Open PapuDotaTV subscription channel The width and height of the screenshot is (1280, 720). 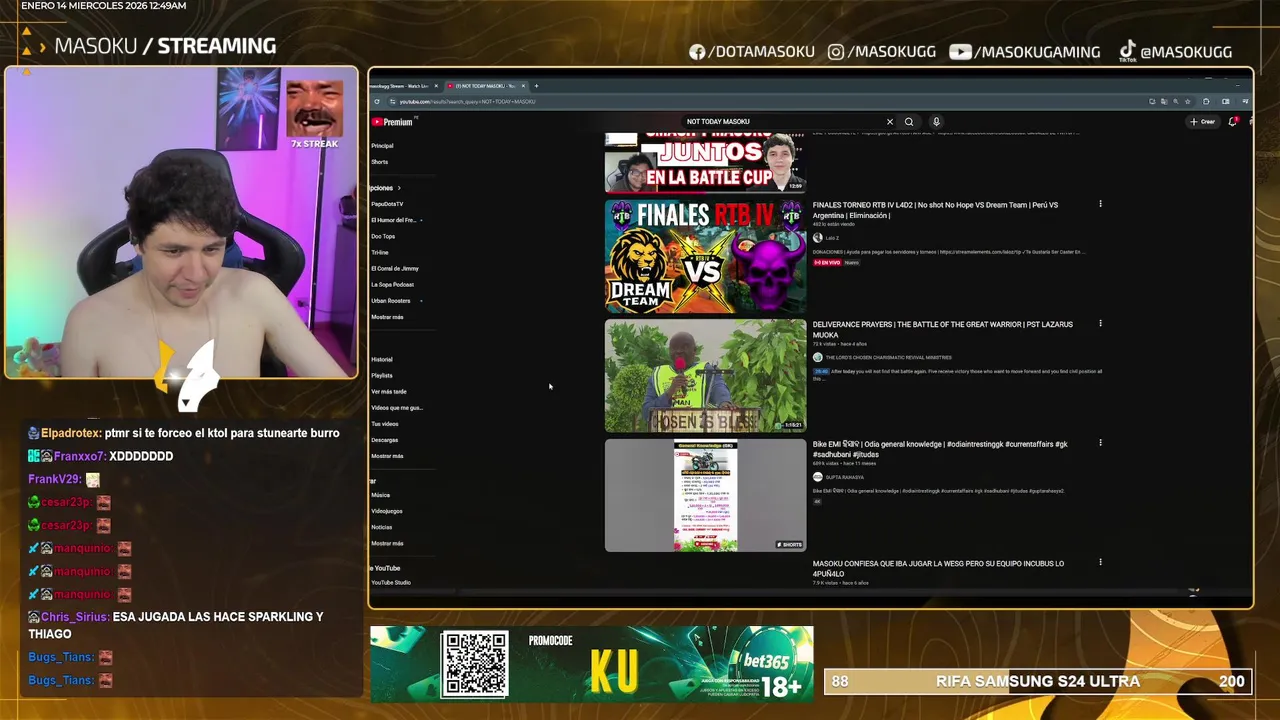387,204
